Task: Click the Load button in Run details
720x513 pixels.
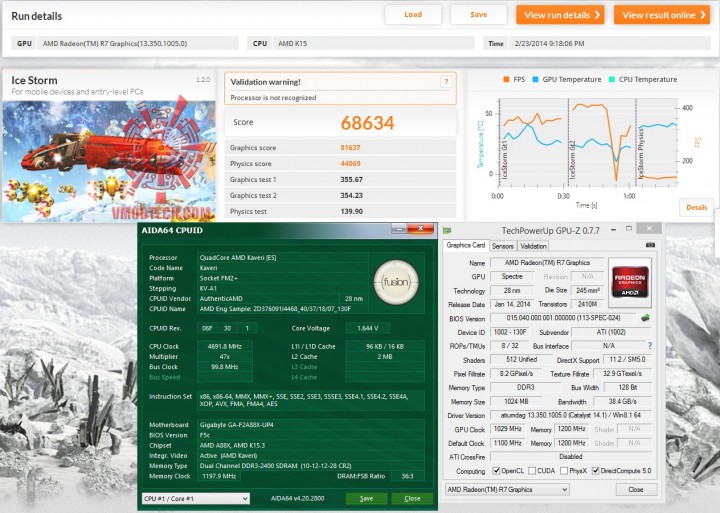Action: point(413,15)
